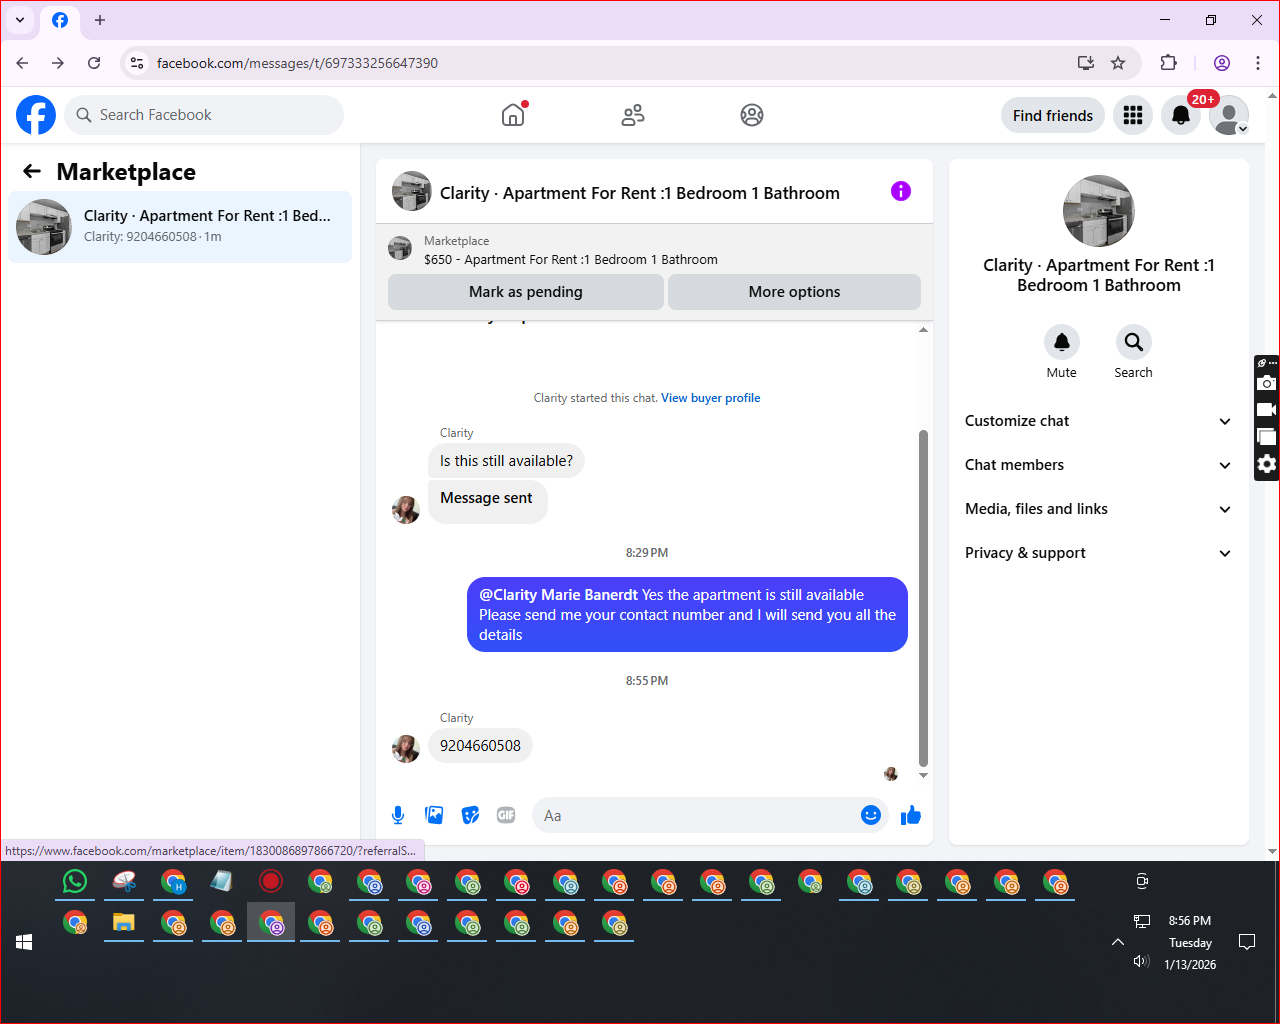Open the chat header listing thumbnail

[x=411, y=191]
